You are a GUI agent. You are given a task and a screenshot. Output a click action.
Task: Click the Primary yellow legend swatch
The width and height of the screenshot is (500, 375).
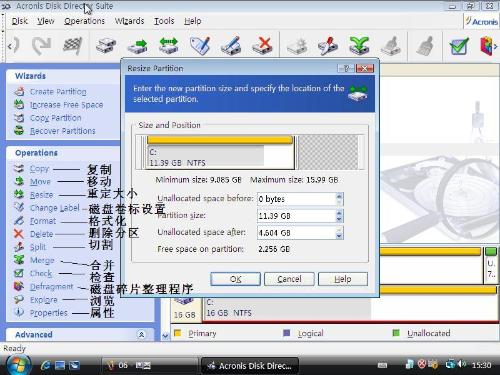[177, 333]
